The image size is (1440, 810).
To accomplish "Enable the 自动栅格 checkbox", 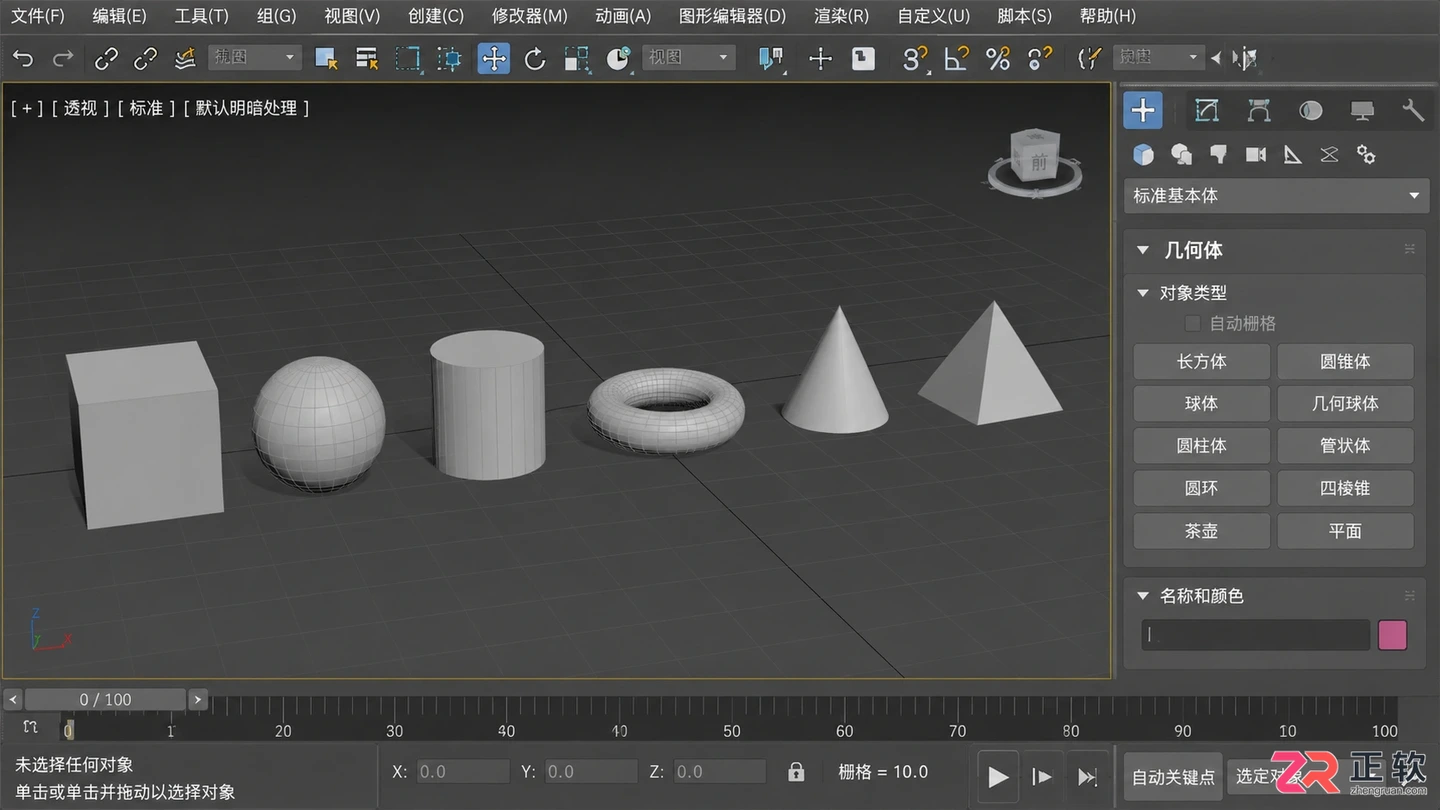I will pos(1192,323).
